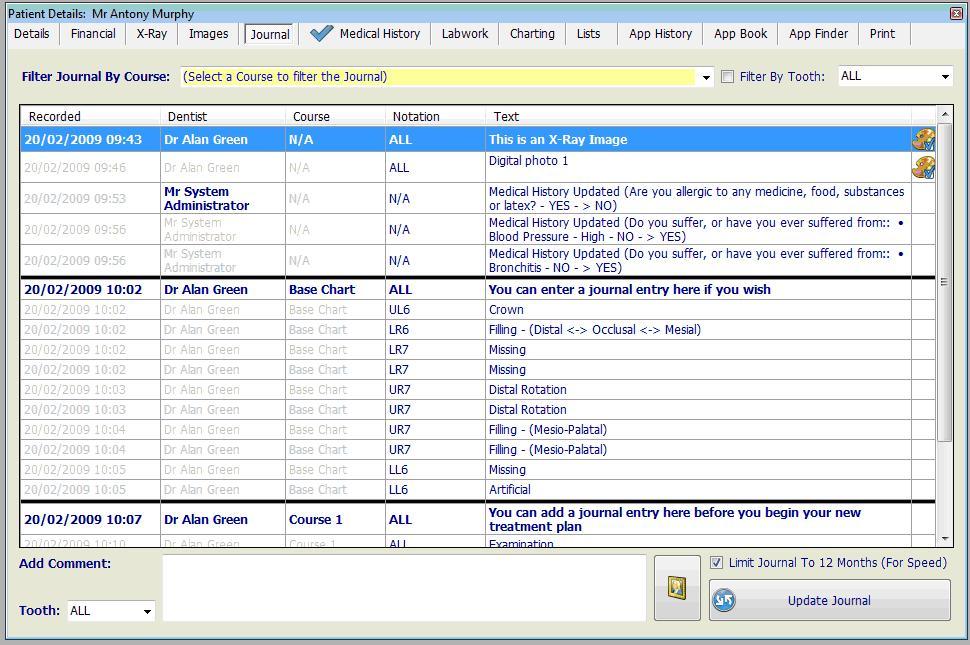This screenshot has height=645, width=970.
Task: Sort journal by Recorded column header
Action: (55, 117)
